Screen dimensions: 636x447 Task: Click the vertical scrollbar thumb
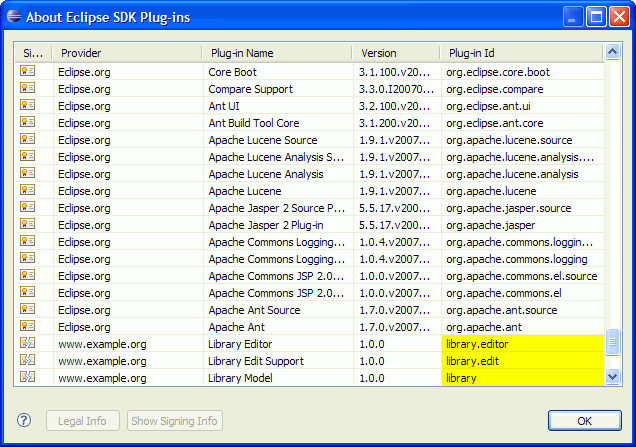[x=612, y=342]
